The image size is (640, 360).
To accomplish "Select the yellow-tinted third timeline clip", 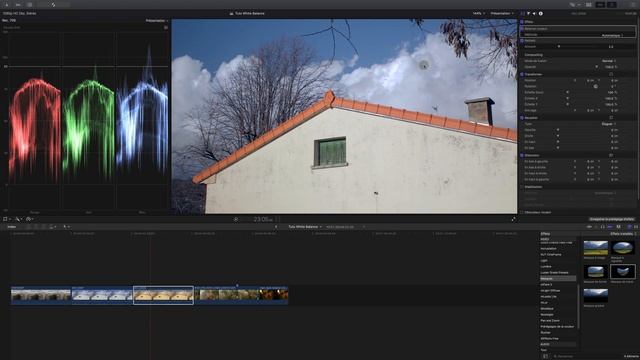I will [163, 295].
